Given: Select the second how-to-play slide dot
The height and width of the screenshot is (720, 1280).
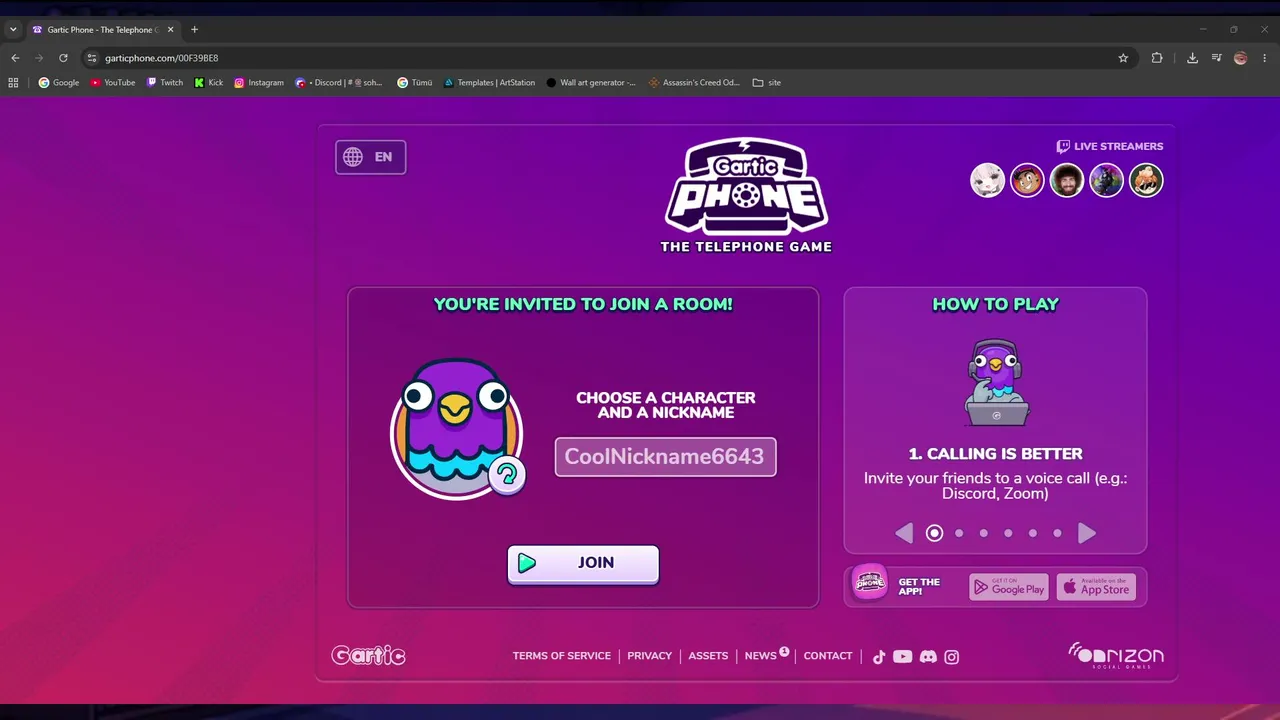Looking at the screenshot, I should pyautogui.click(x=959, y=533).
